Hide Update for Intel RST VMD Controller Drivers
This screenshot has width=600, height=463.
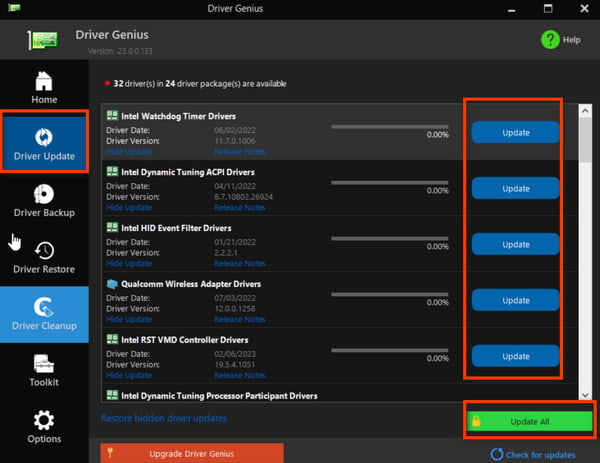click(129, 375)
